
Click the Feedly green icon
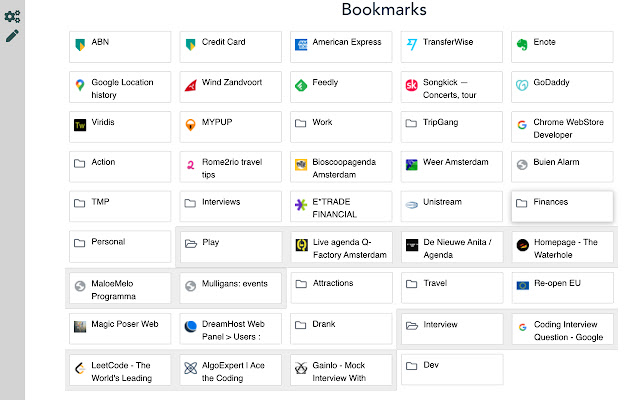[x=300, y=86]
